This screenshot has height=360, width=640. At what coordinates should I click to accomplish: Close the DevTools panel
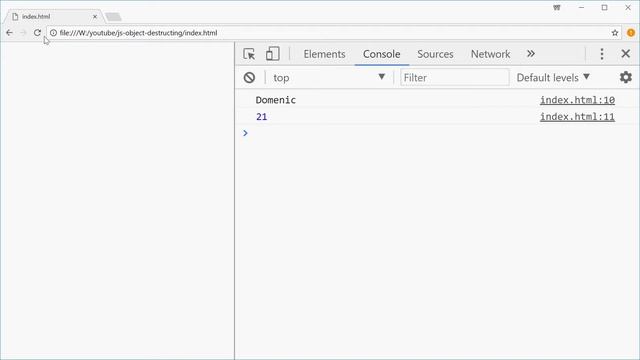pyautogui.click(x=625, y=53)
